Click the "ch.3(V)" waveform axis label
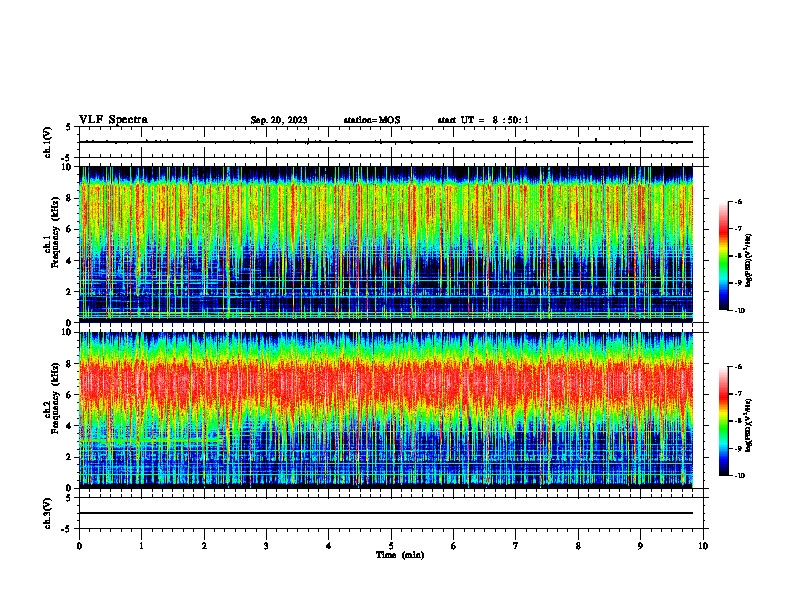Image resolution: width=792 pixels, height=612 pixels. [x=47, y=513]
